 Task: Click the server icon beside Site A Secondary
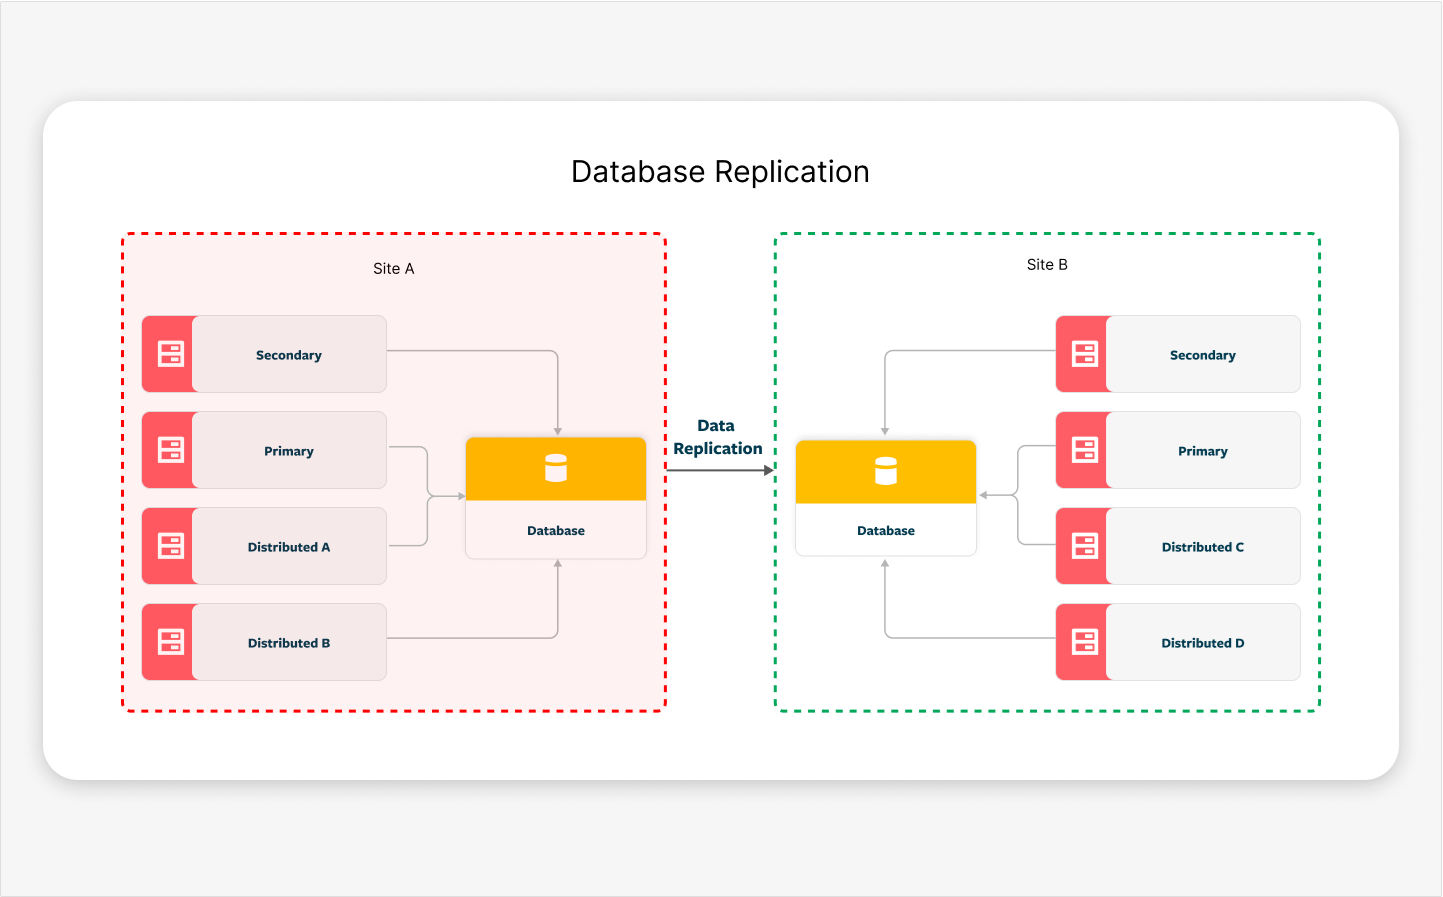171,354
